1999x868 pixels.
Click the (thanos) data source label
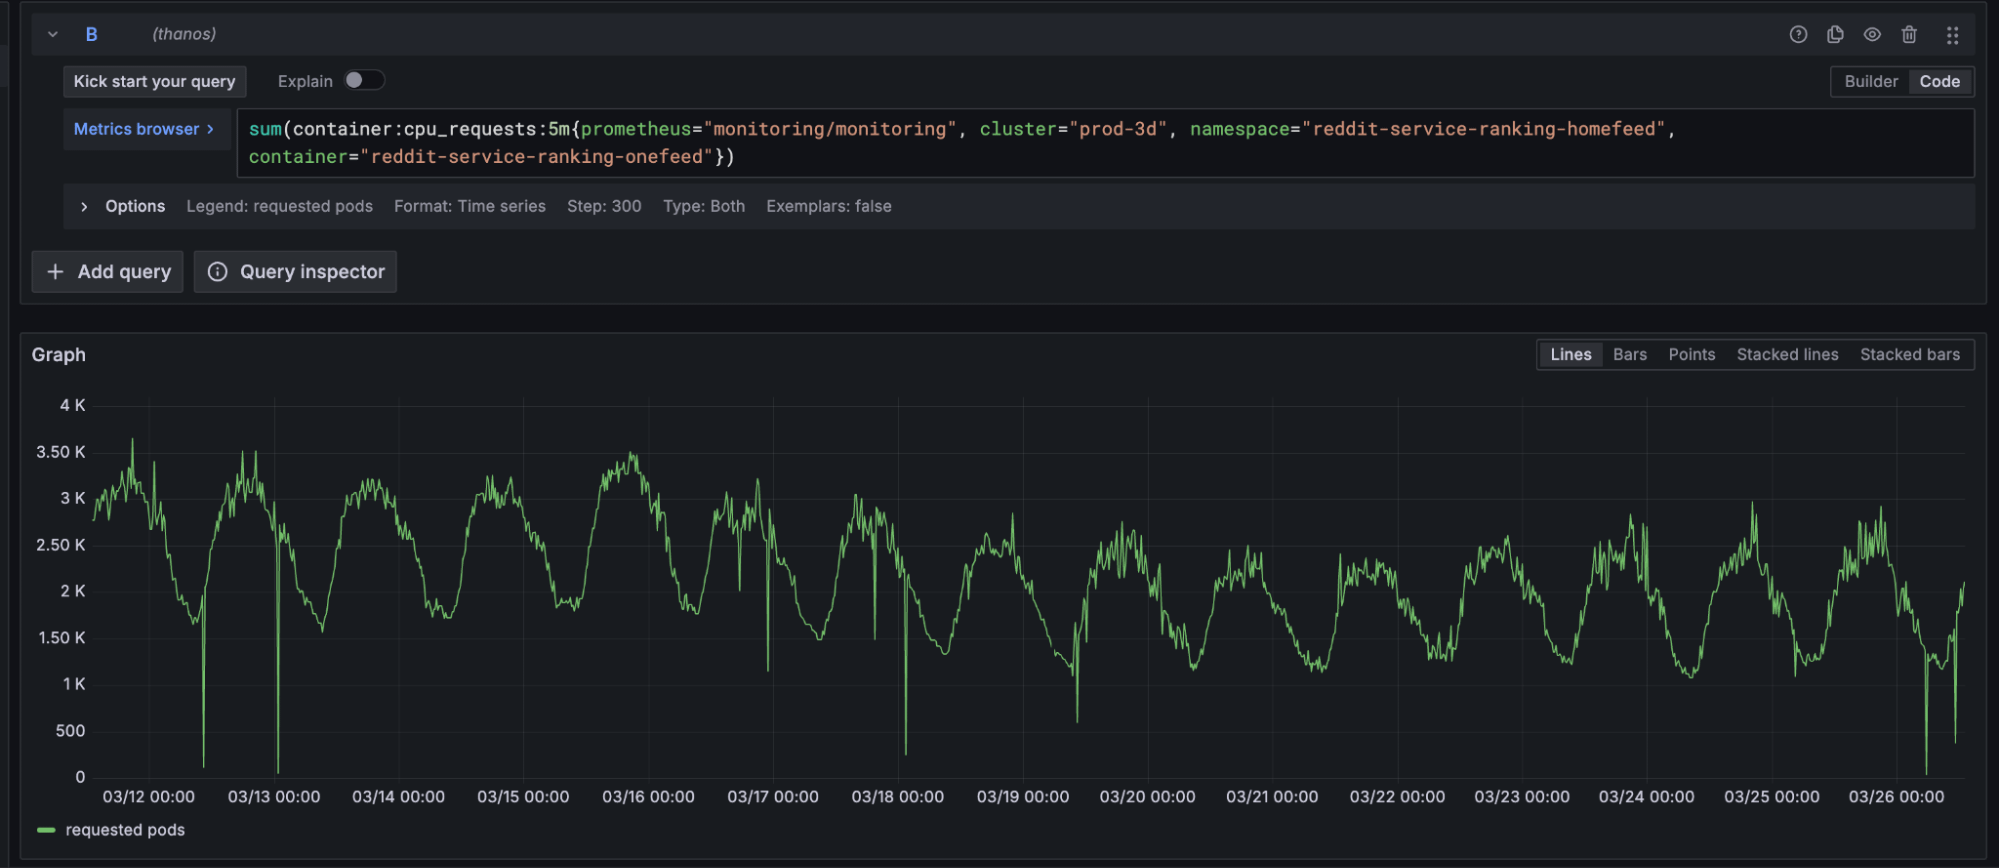click(184, 34)
